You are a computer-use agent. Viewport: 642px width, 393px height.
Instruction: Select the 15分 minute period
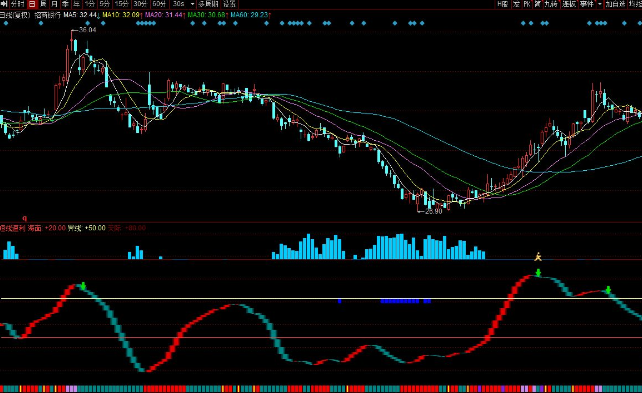tap(122, 4)
